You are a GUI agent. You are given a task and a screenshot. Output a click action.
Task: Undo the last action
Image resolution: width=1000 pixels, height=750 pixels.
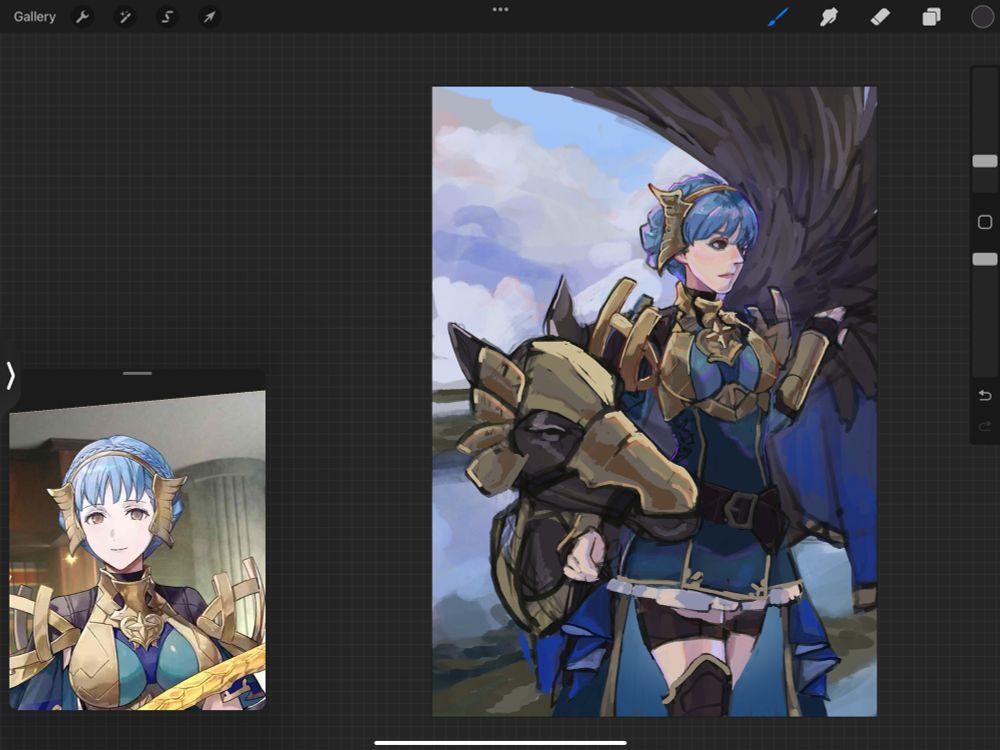coord(985,395)
